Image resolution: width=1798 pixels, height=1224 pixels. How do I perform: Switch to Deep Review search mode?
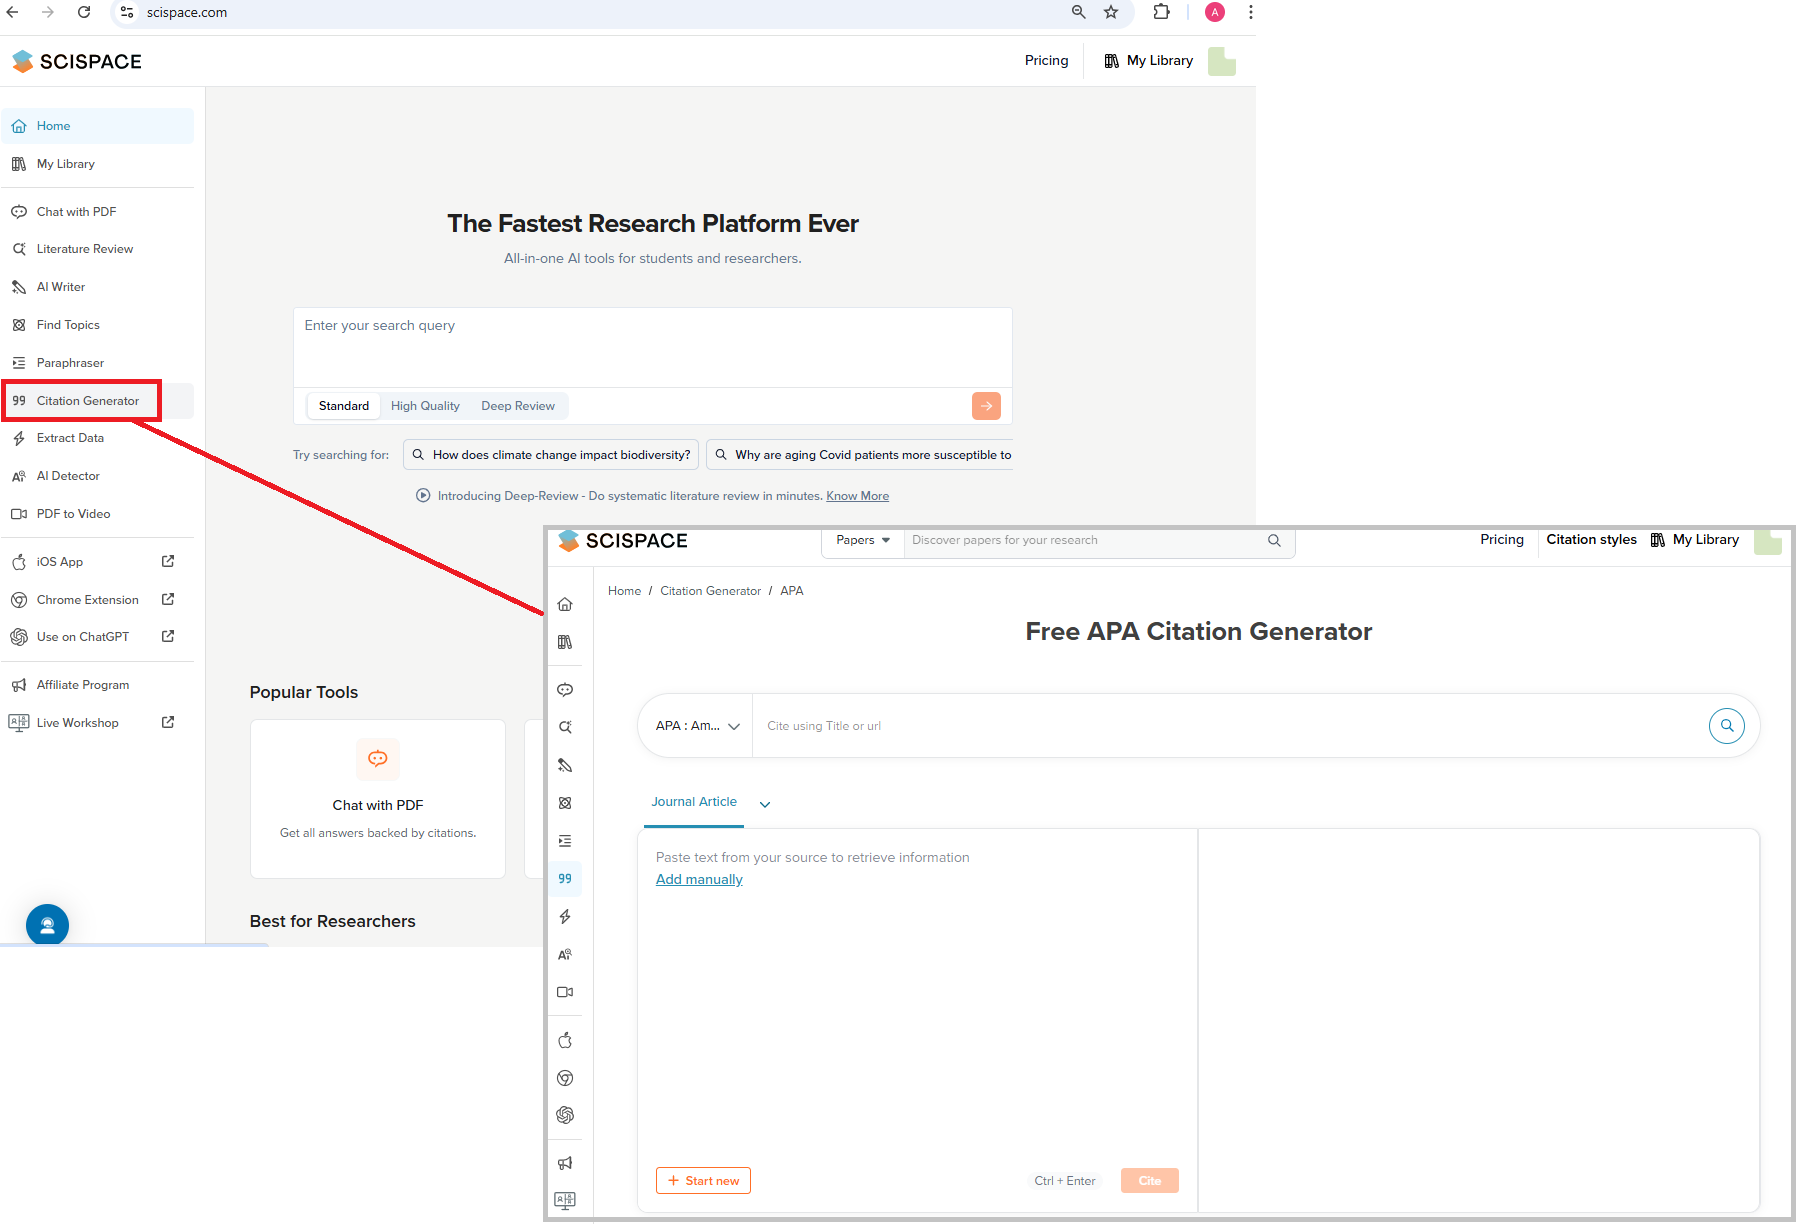518,406
